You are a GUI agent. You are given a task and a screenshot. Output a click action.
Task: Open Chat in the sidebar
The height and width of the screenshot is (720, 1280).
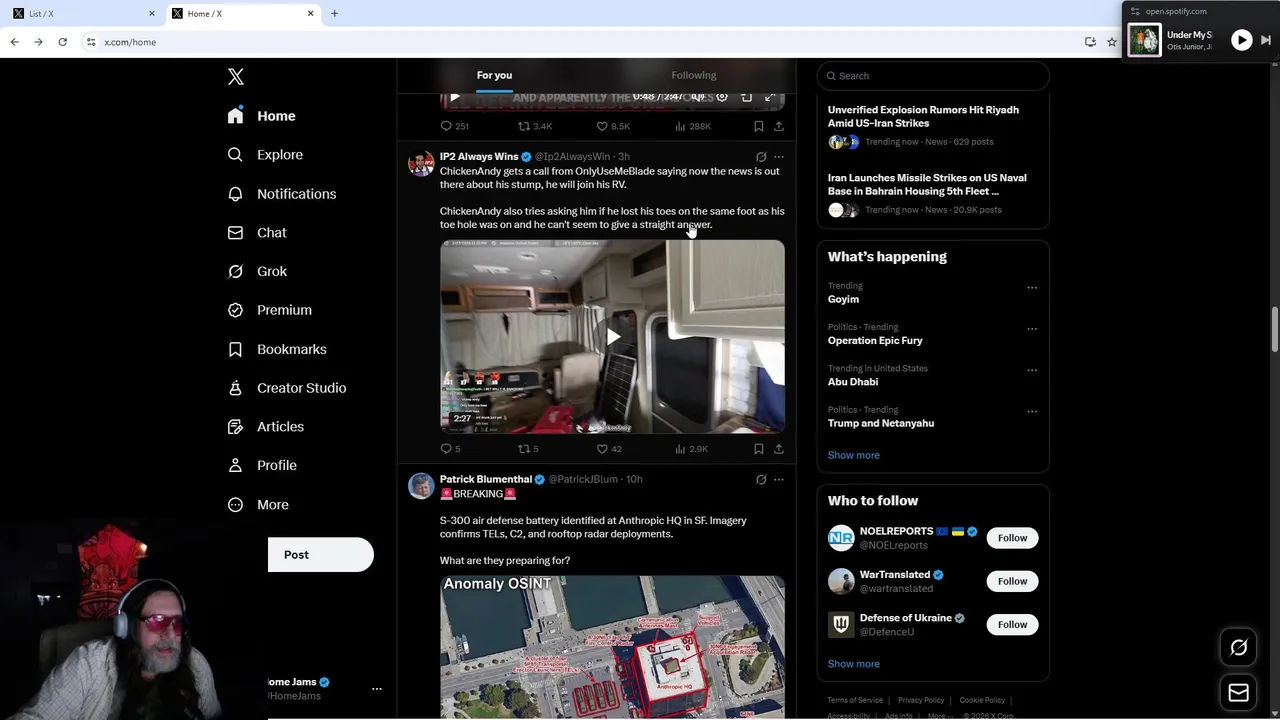(x=256, y=232)
